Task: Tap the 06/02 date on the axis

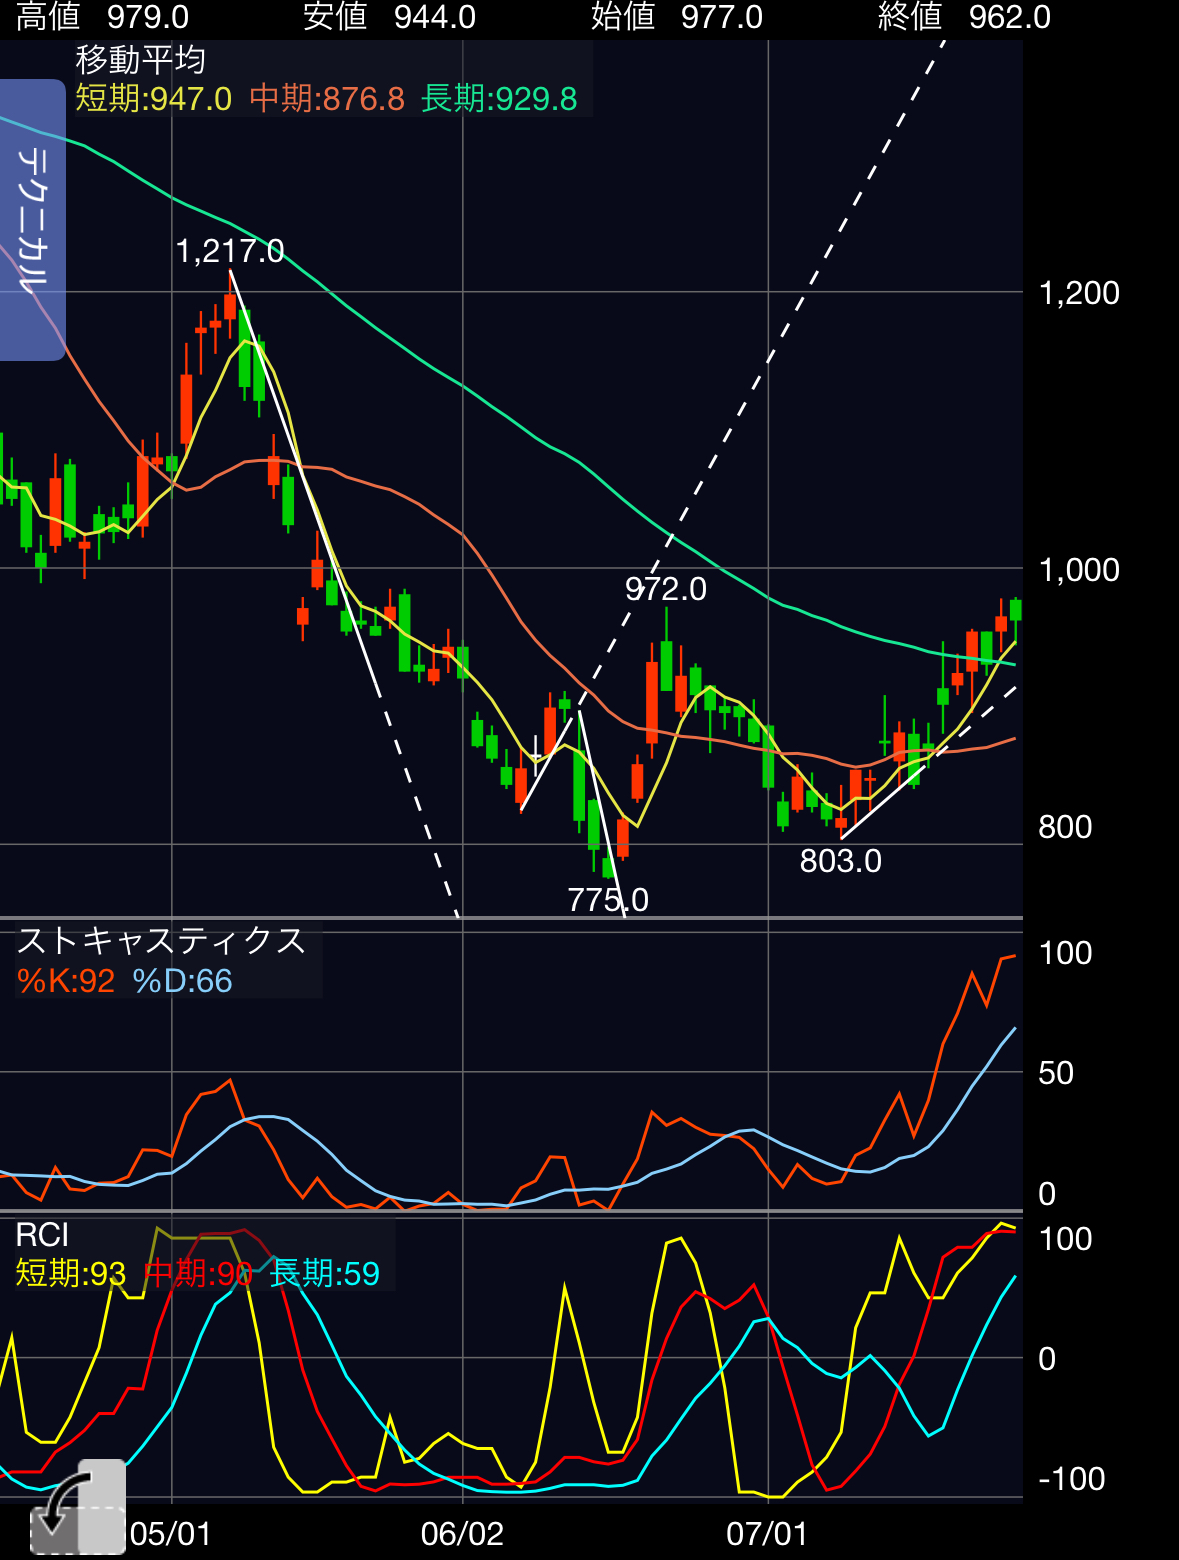Action: 462,1534
